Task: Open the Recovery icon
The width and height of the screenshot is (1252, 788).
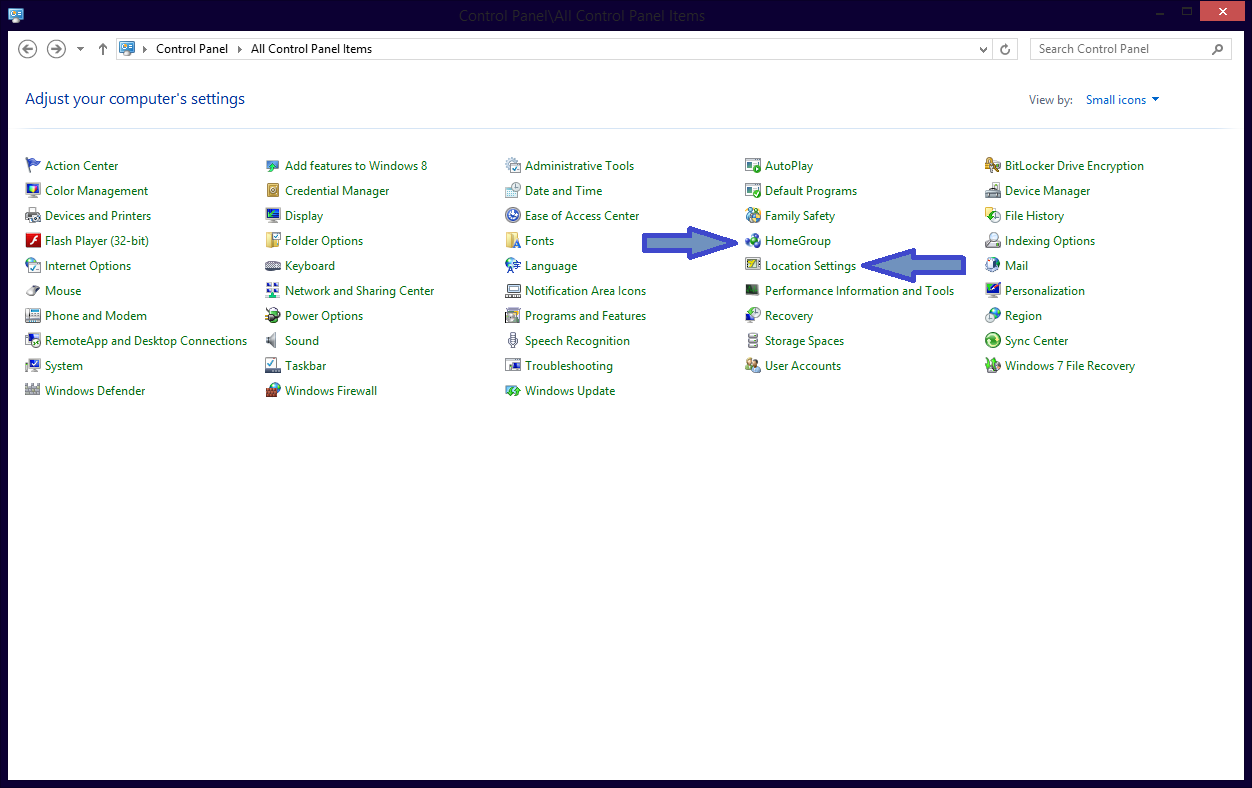Action: pos(753,316)
